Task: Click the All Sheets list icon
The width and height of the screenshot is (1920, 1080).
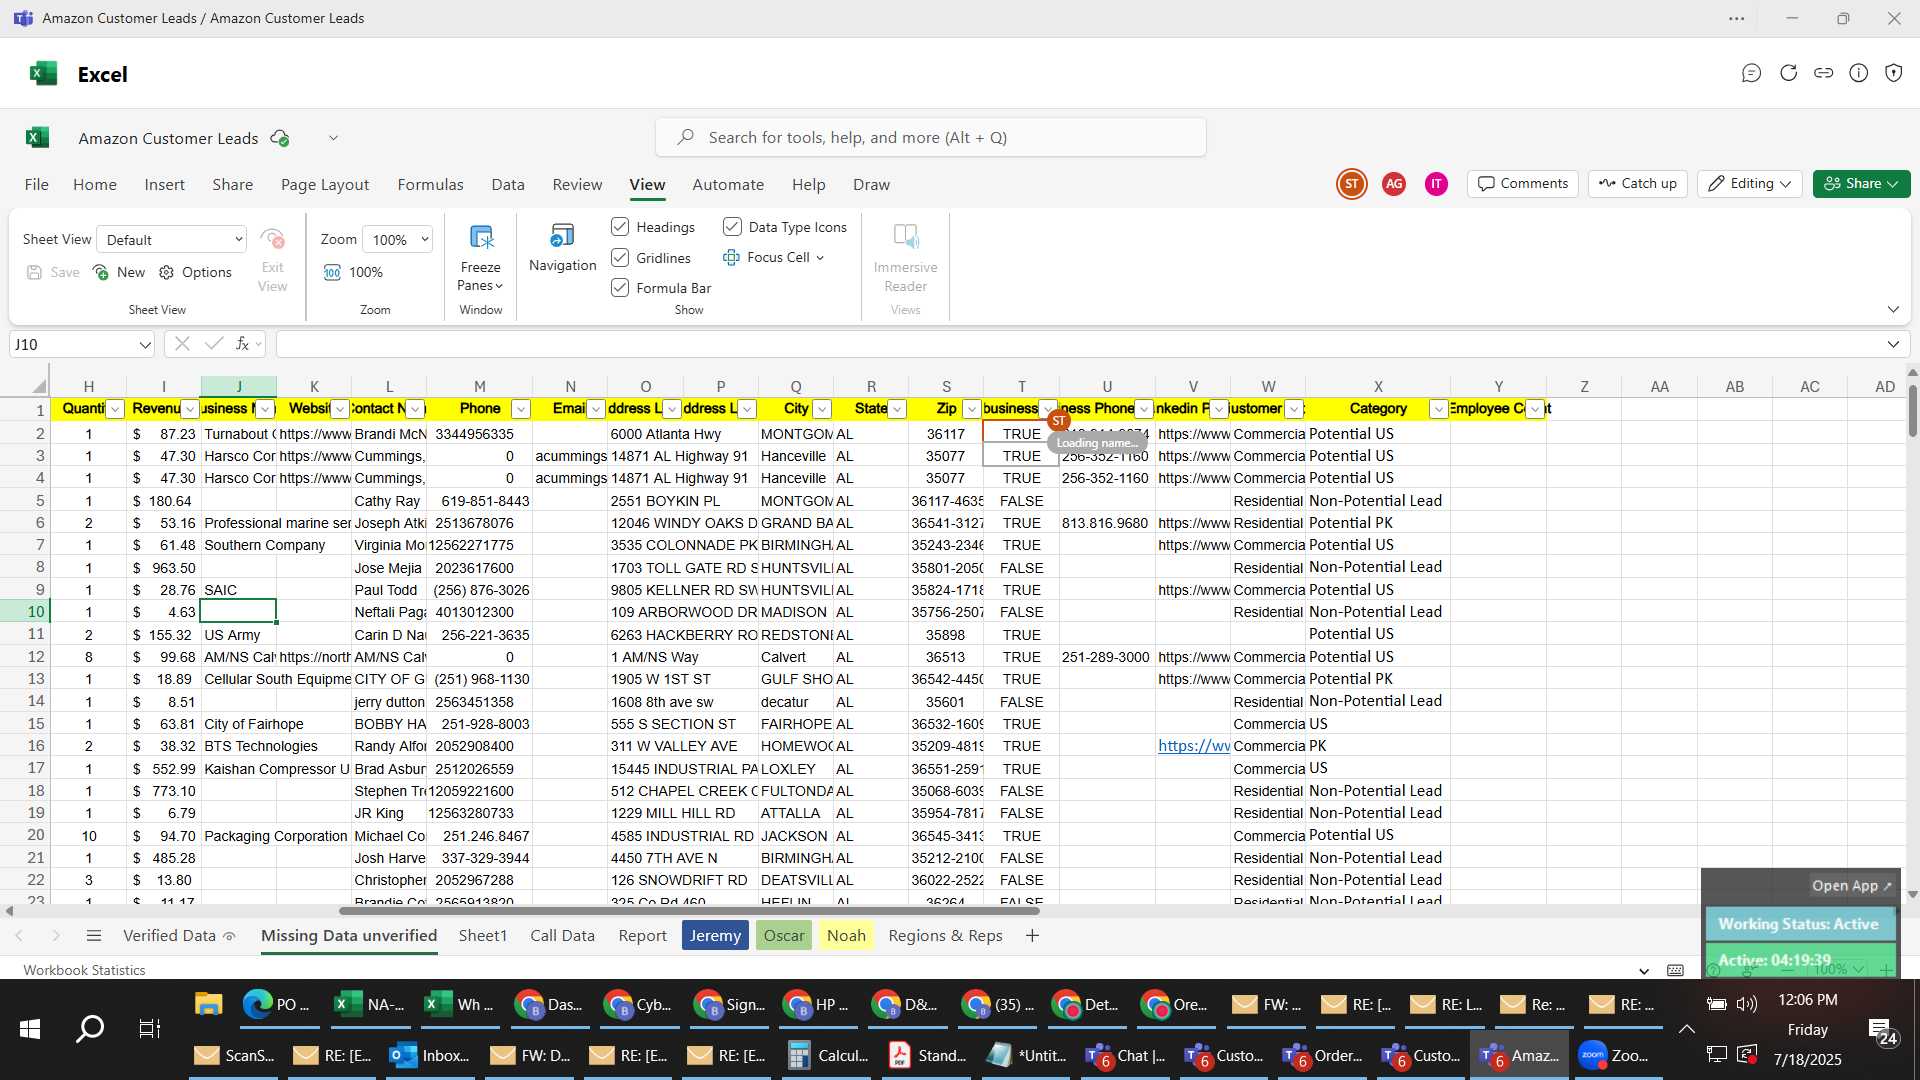Action: pyautogui.click(x=94, y=936)
